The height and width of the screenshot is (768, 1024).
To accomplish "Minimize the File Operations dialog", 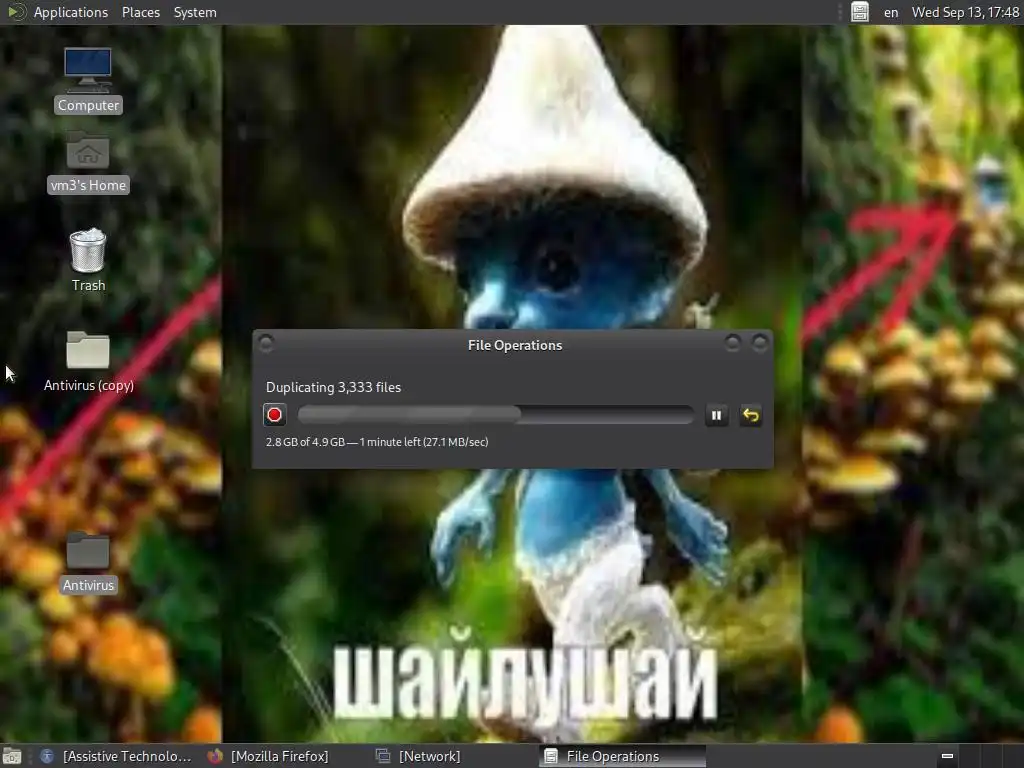I will [732, 343].
